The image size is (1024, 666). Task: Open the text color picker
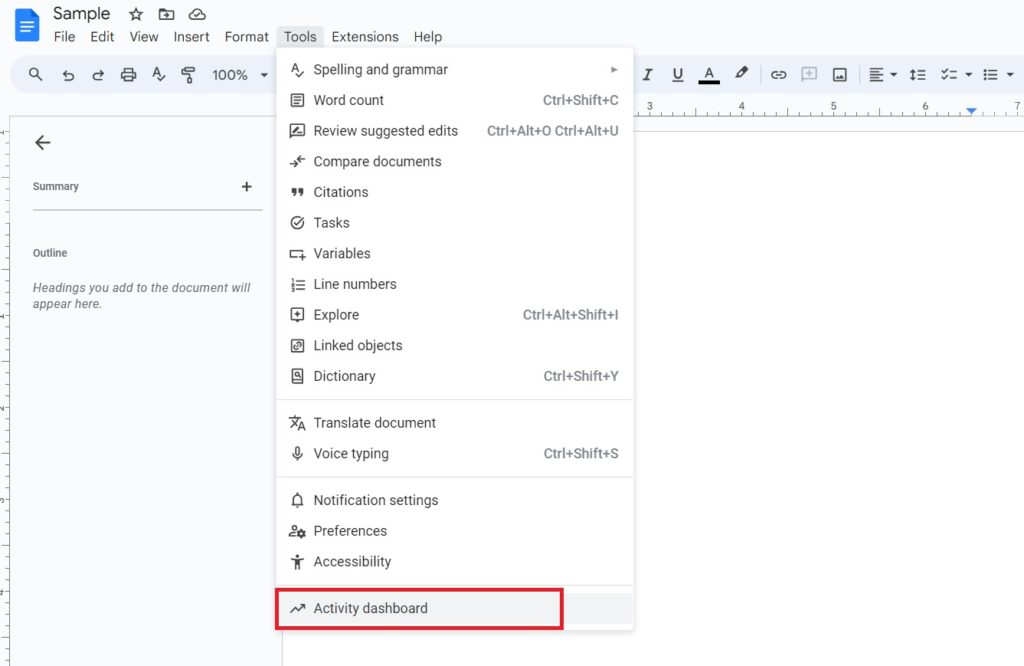pyautogui.click(x=708, y=74)
